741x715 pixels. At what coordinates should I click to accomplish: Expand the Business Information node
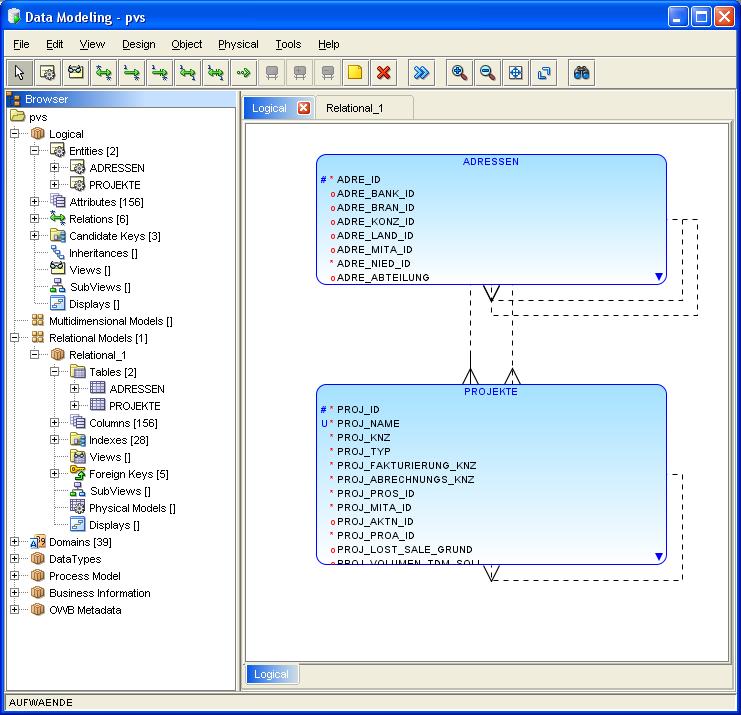(15, 593)
